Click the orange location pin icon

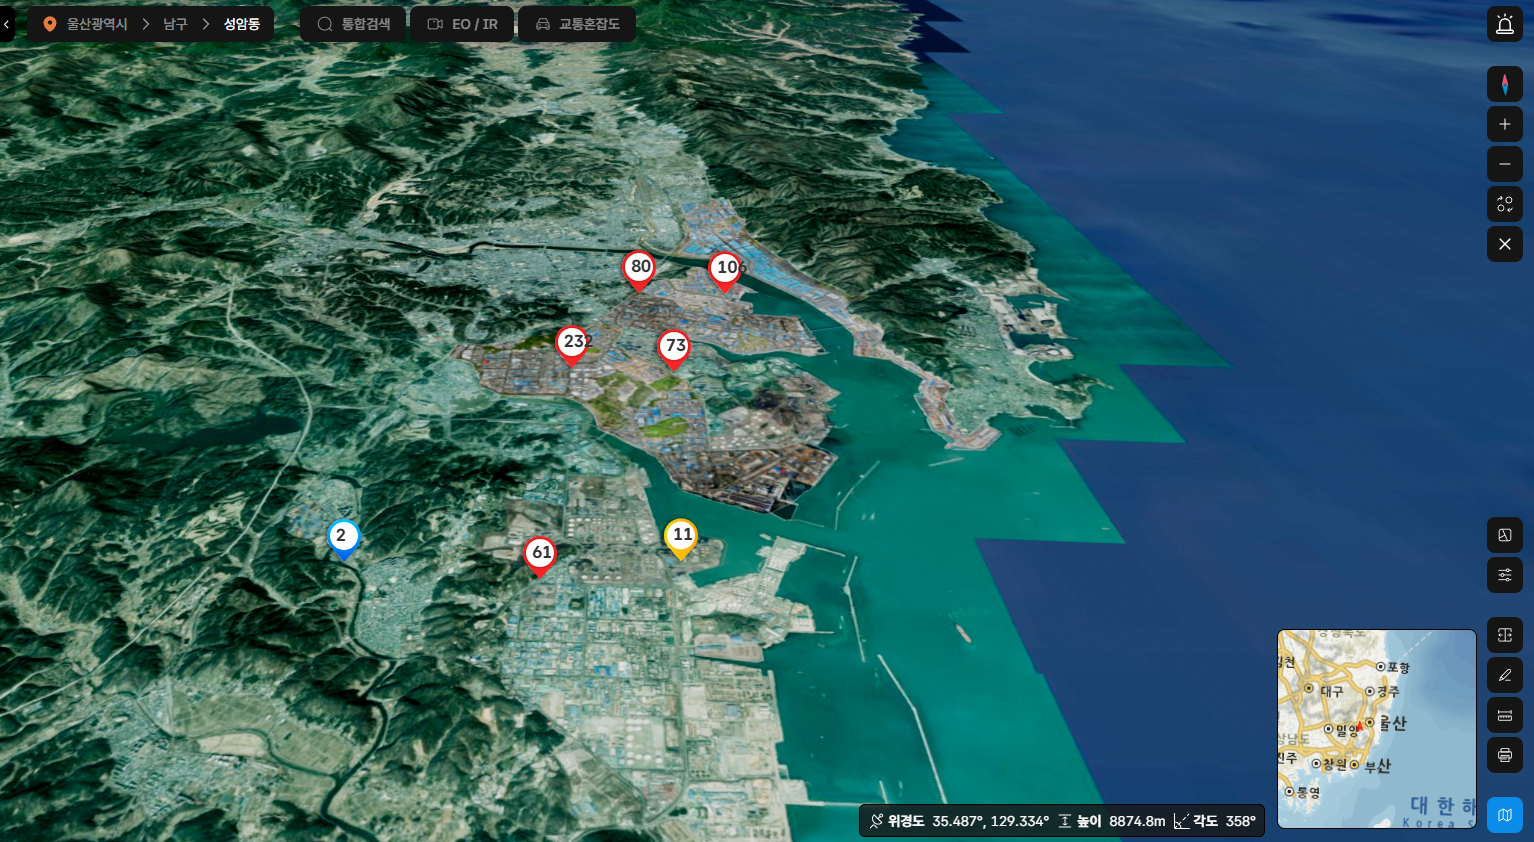pyautogui.click(x=49, y=24)
